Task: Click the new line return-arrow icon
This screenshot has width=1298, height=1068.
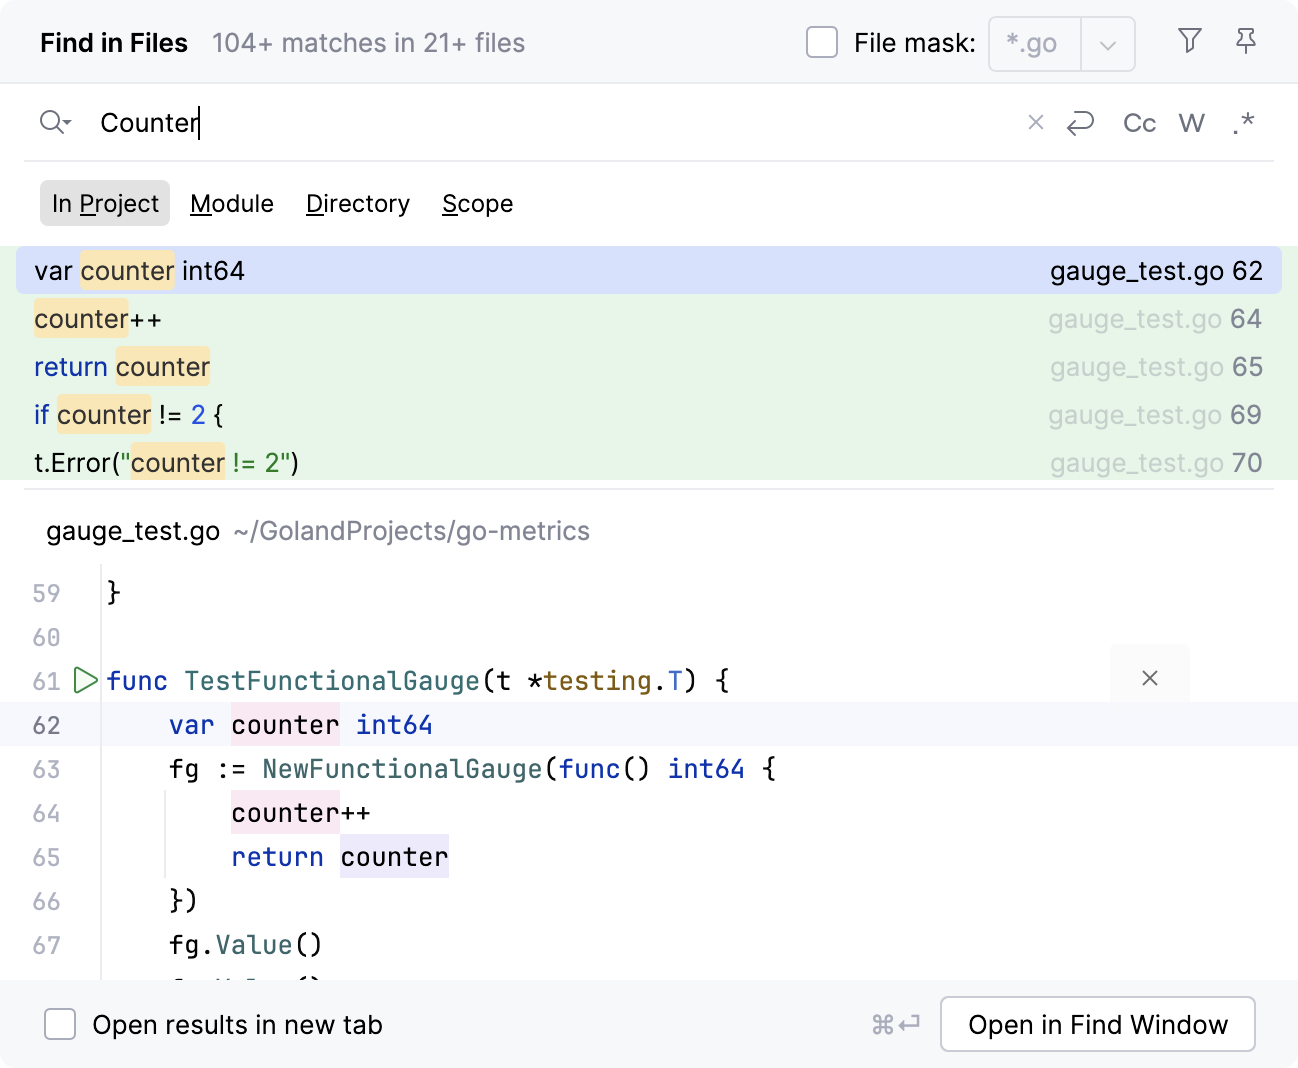Action: pos(1081,123)
